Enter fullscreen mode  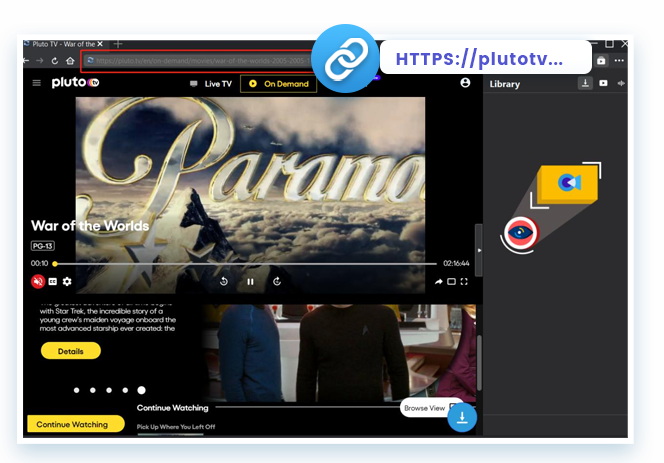click(x=464, y=282)
